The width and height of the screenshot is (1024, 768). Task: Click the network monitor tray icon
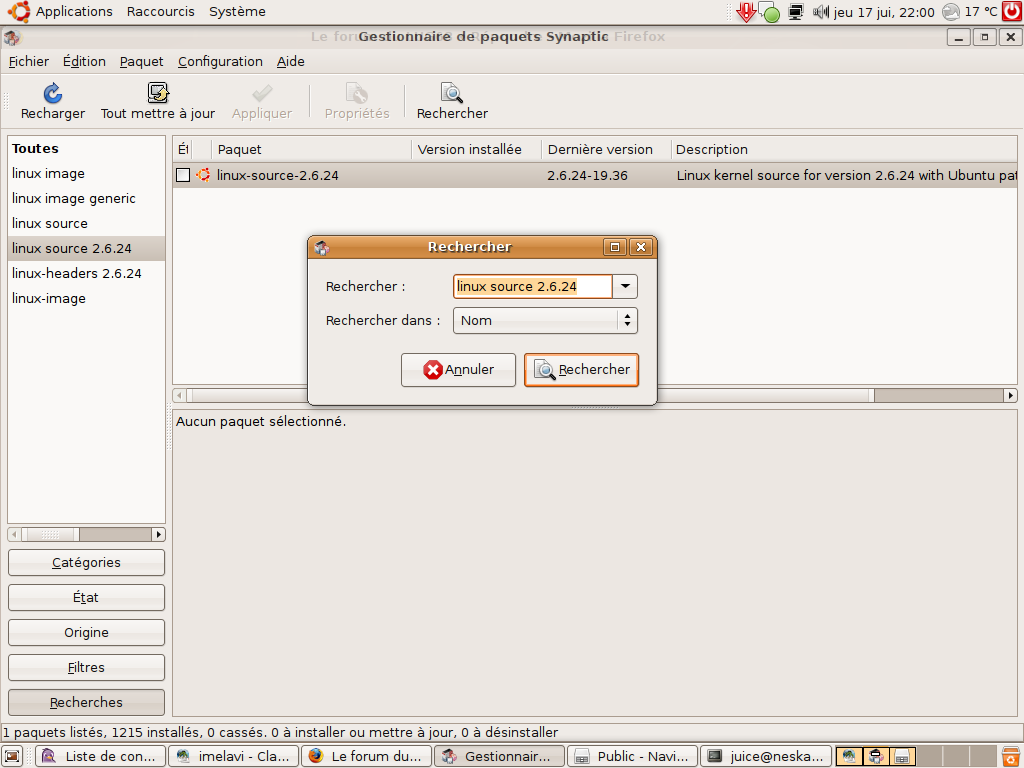click(796, 12)
